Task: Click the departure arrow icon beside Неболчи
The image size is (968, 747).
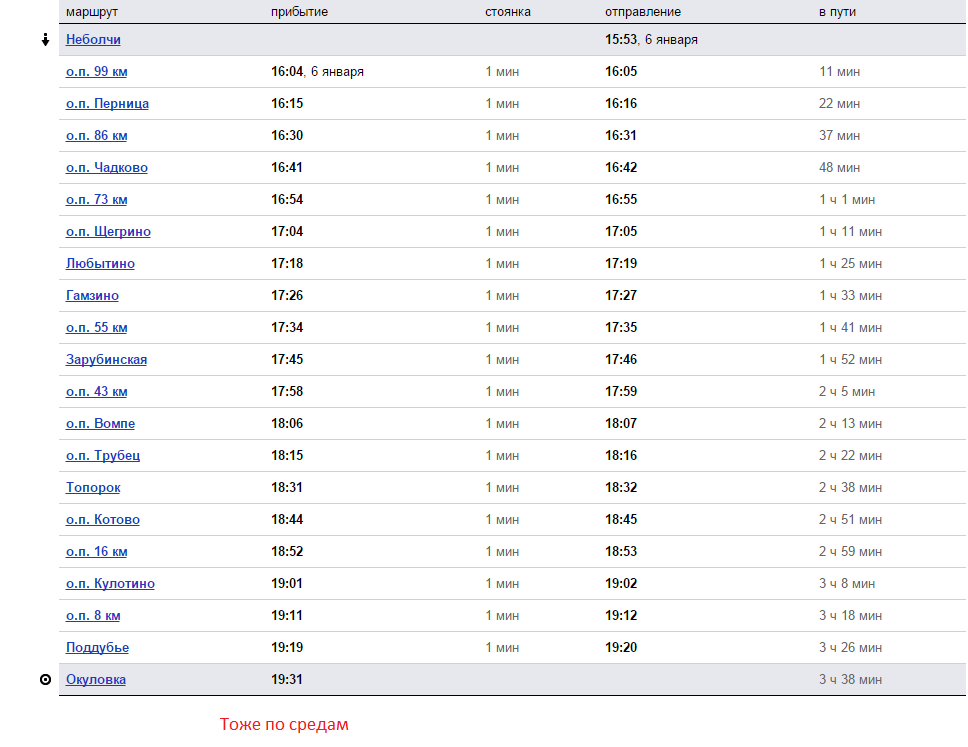Action: (x=45, y=40)
